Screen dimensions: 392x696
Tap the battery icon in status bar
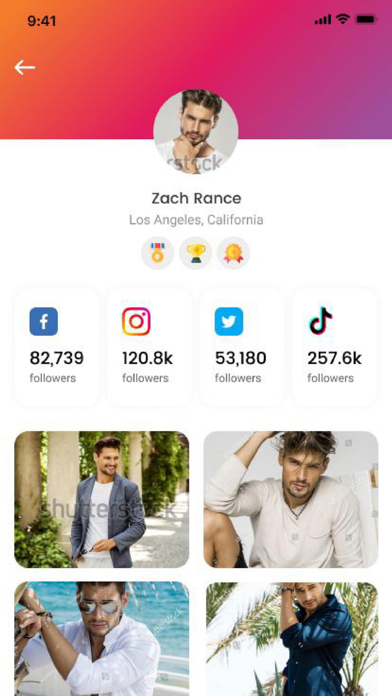click(x=367, y=20)
